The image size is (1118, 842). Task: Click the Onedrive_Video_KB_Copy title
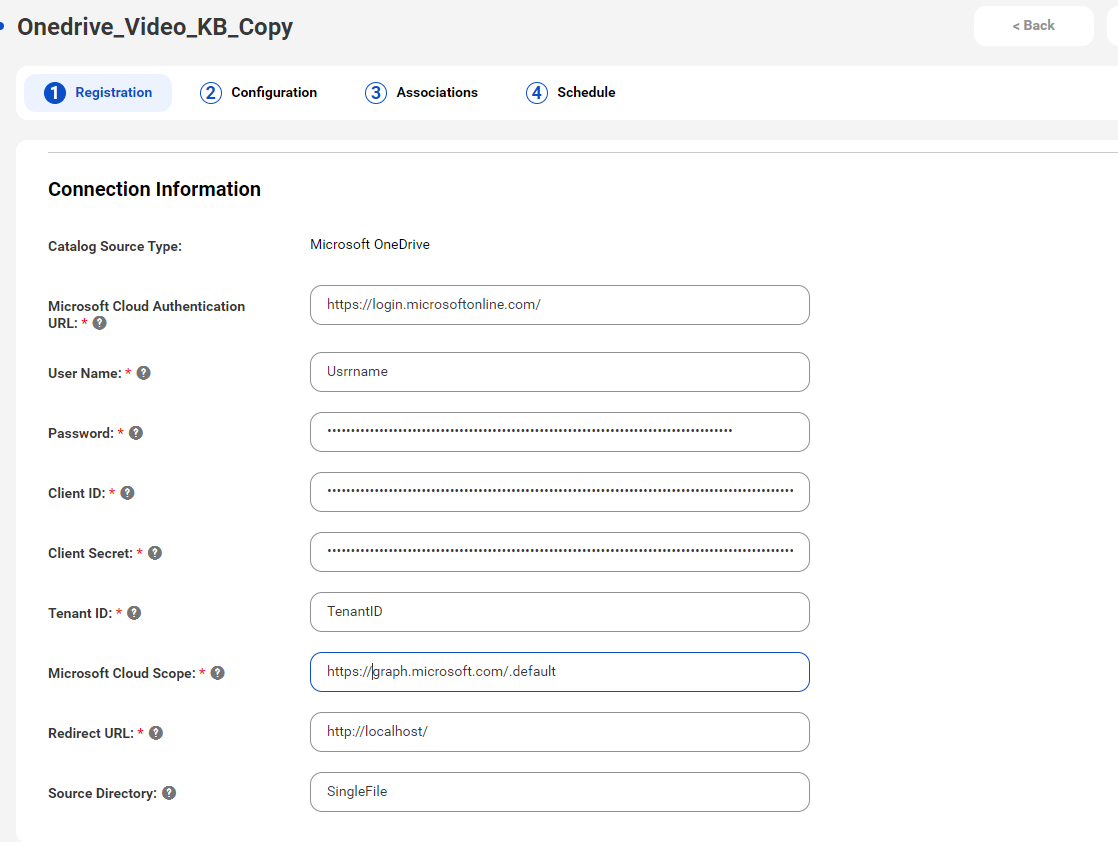click(x=155, y=27)
